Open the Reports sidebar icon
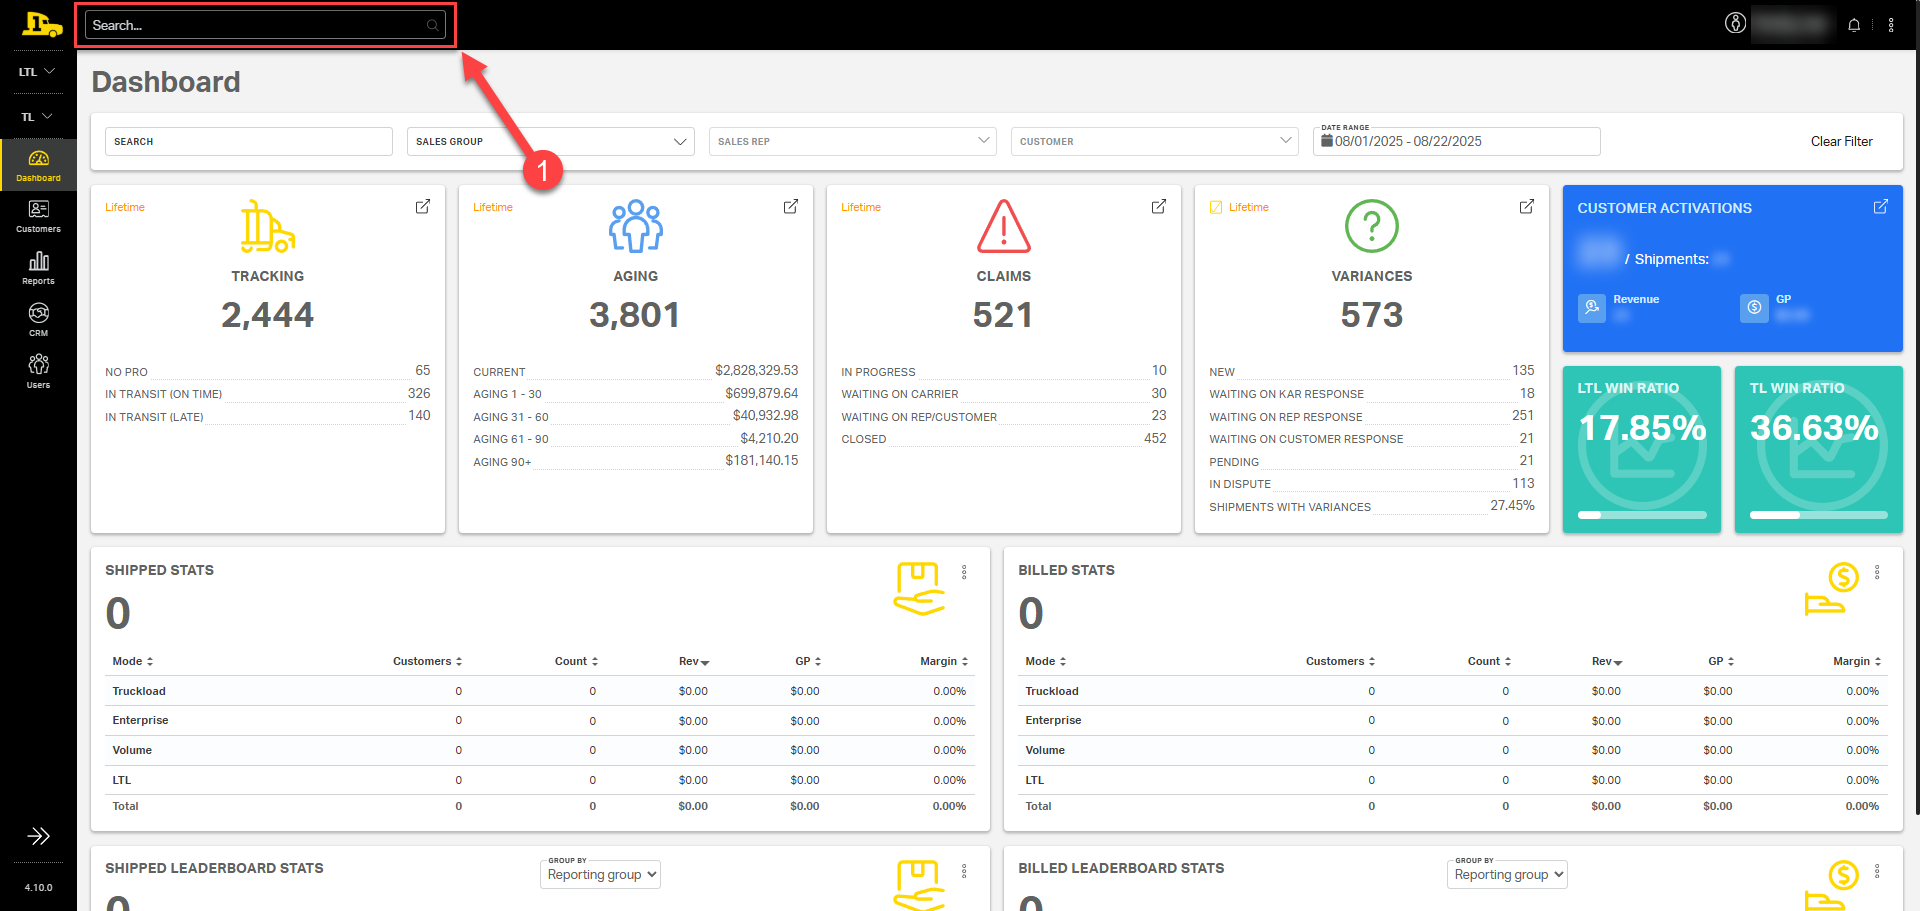Screen dimensions: 1920x911 point(38,267)
